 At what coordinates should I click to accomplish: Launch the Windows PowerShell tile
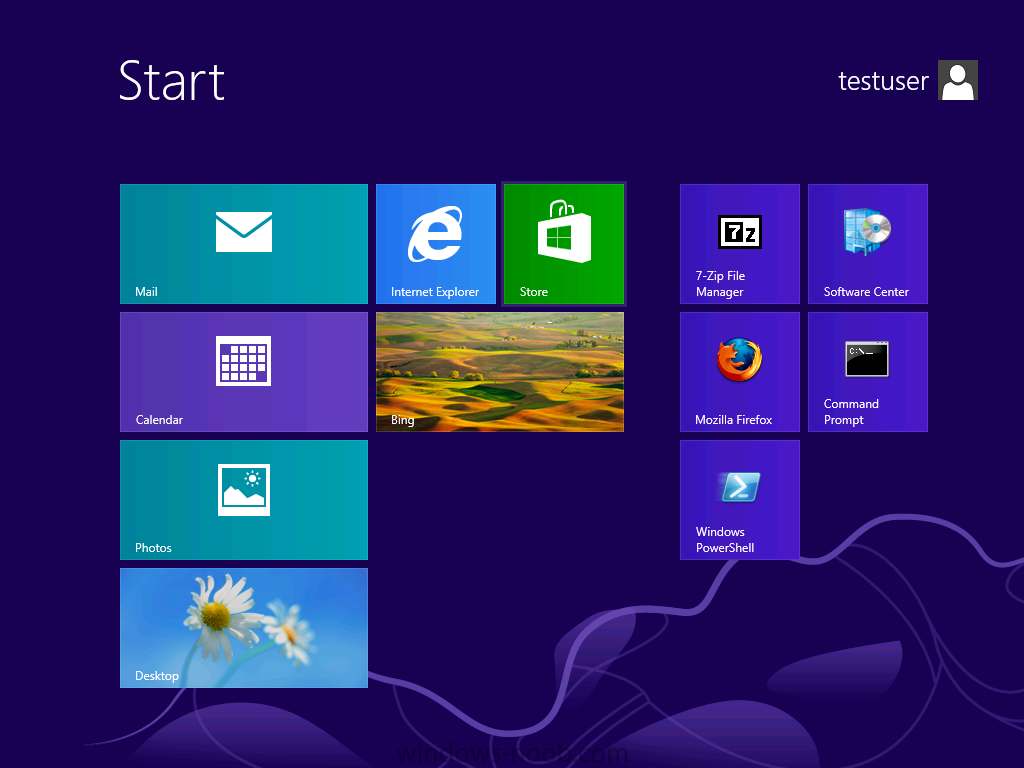tap(740, 500)
